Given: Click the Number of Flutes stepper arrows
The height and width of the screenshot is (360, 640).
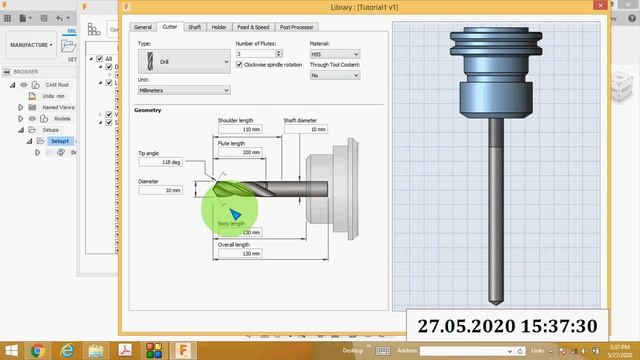Looking at the screenshot, I should point(279,53).
